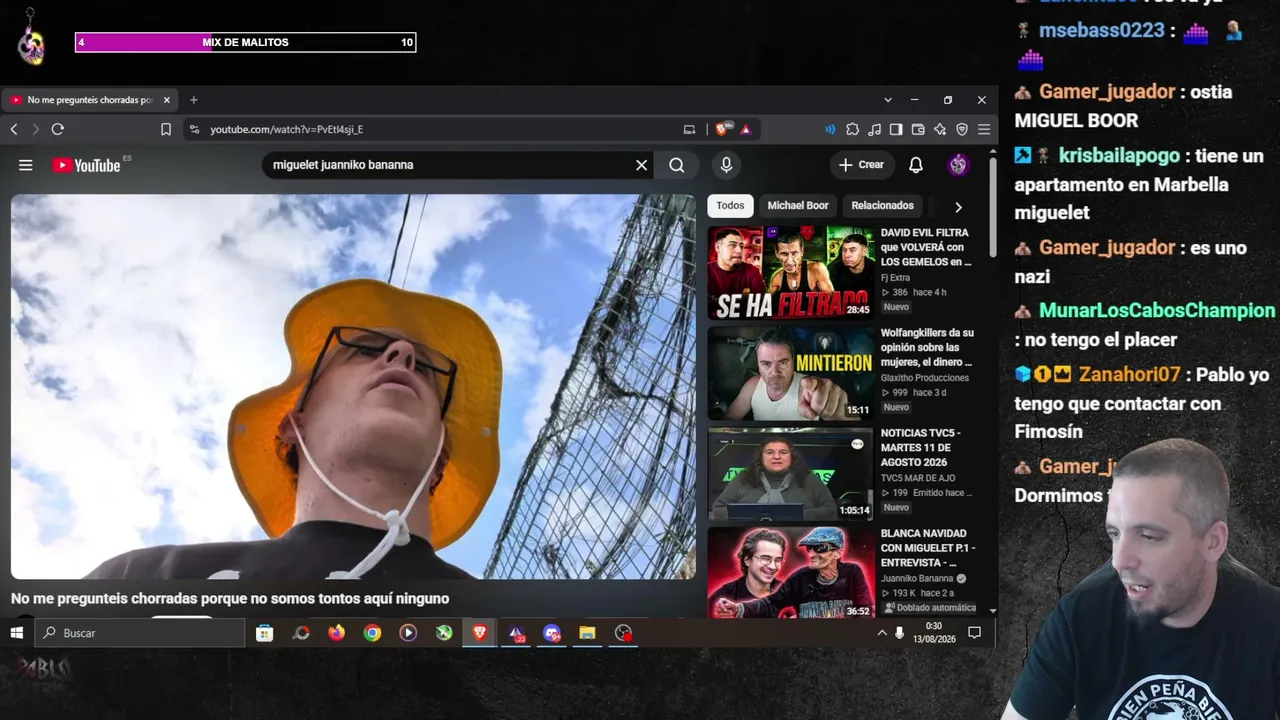Image resolution: width=1280 pixels, height=720 pixels.
Task: Click the picture-in-picture icon in address bar
Action: point(689,129)
